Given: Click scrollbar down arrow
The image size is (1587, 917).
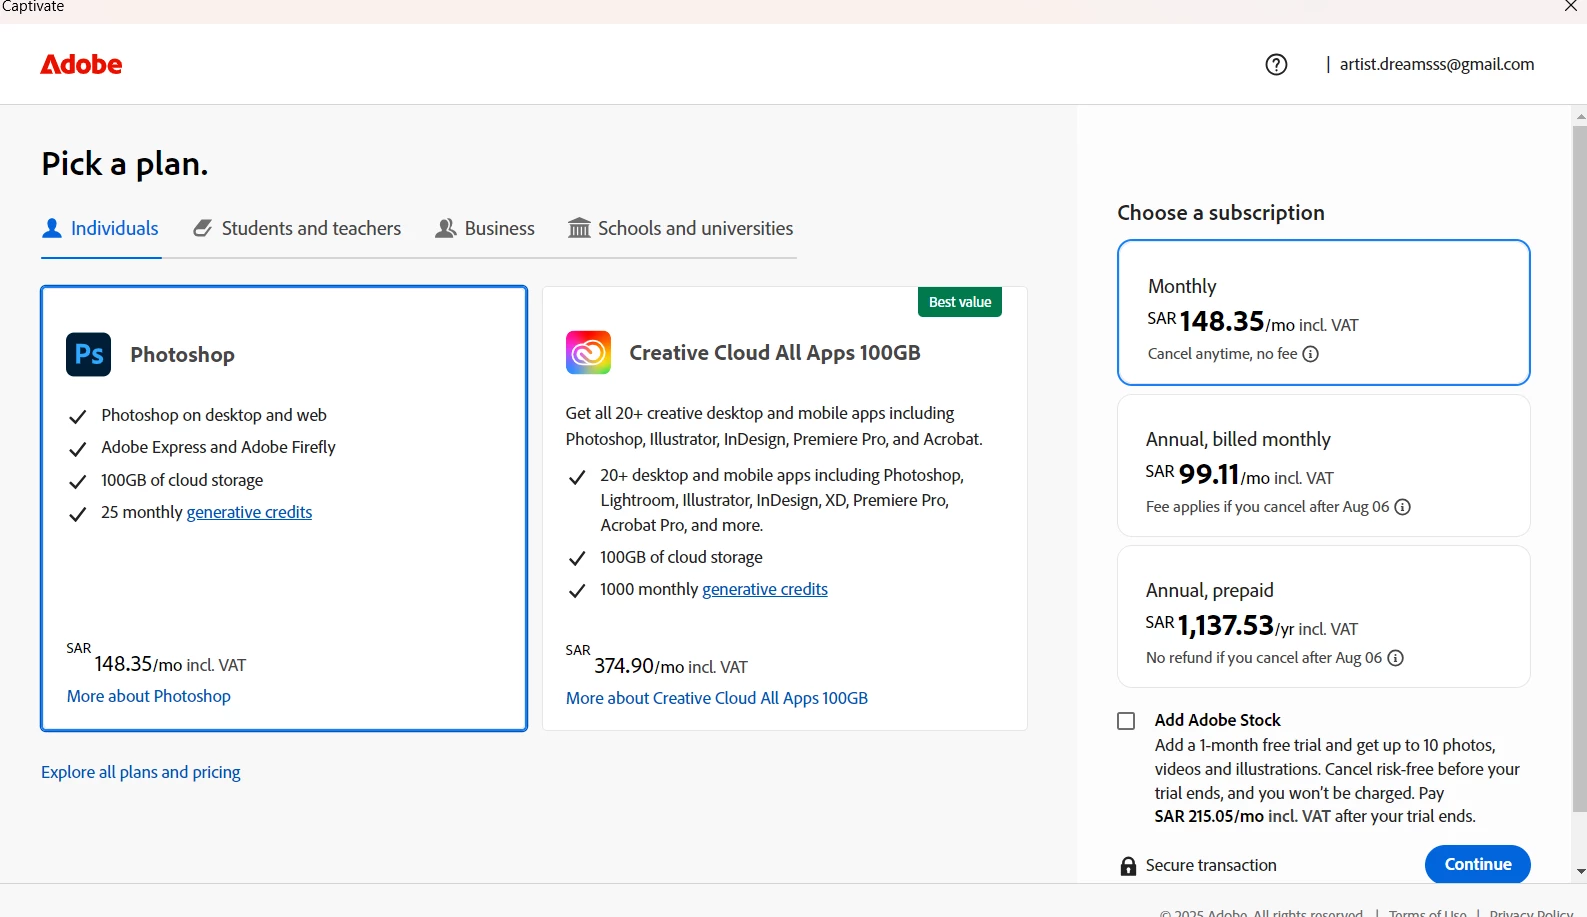Looking at the screenshot, I should (1580, 872).
